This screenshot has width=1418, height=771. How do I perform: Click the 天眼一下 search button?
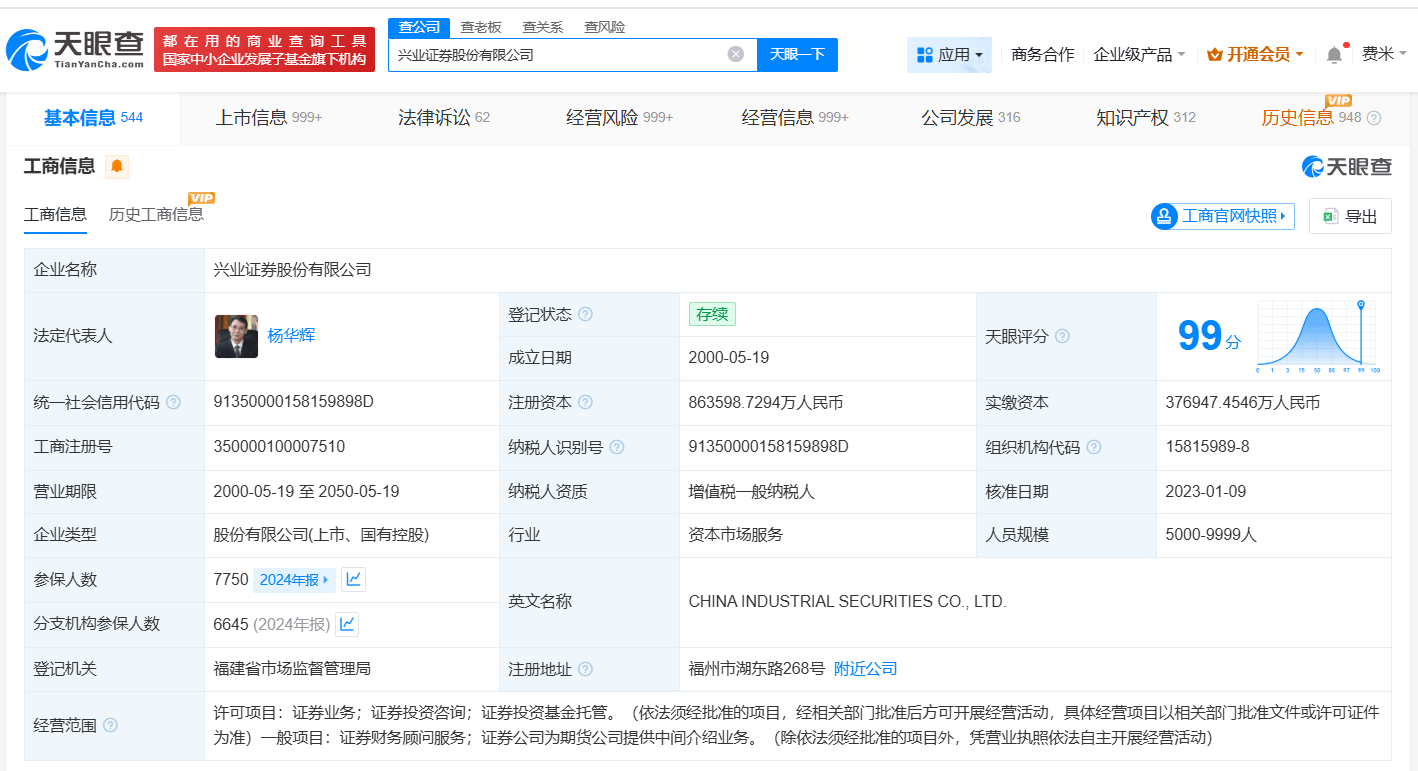tap(797, 54)
